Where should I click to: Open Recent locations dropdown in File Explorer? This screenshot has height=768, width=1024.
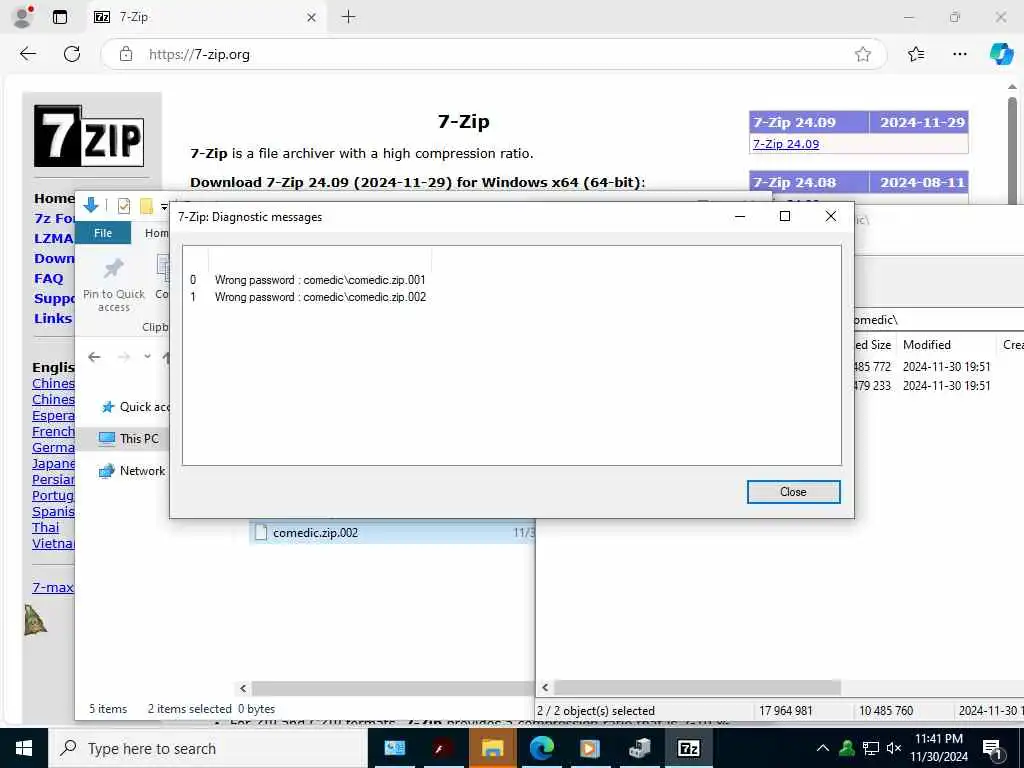[148, 357]
